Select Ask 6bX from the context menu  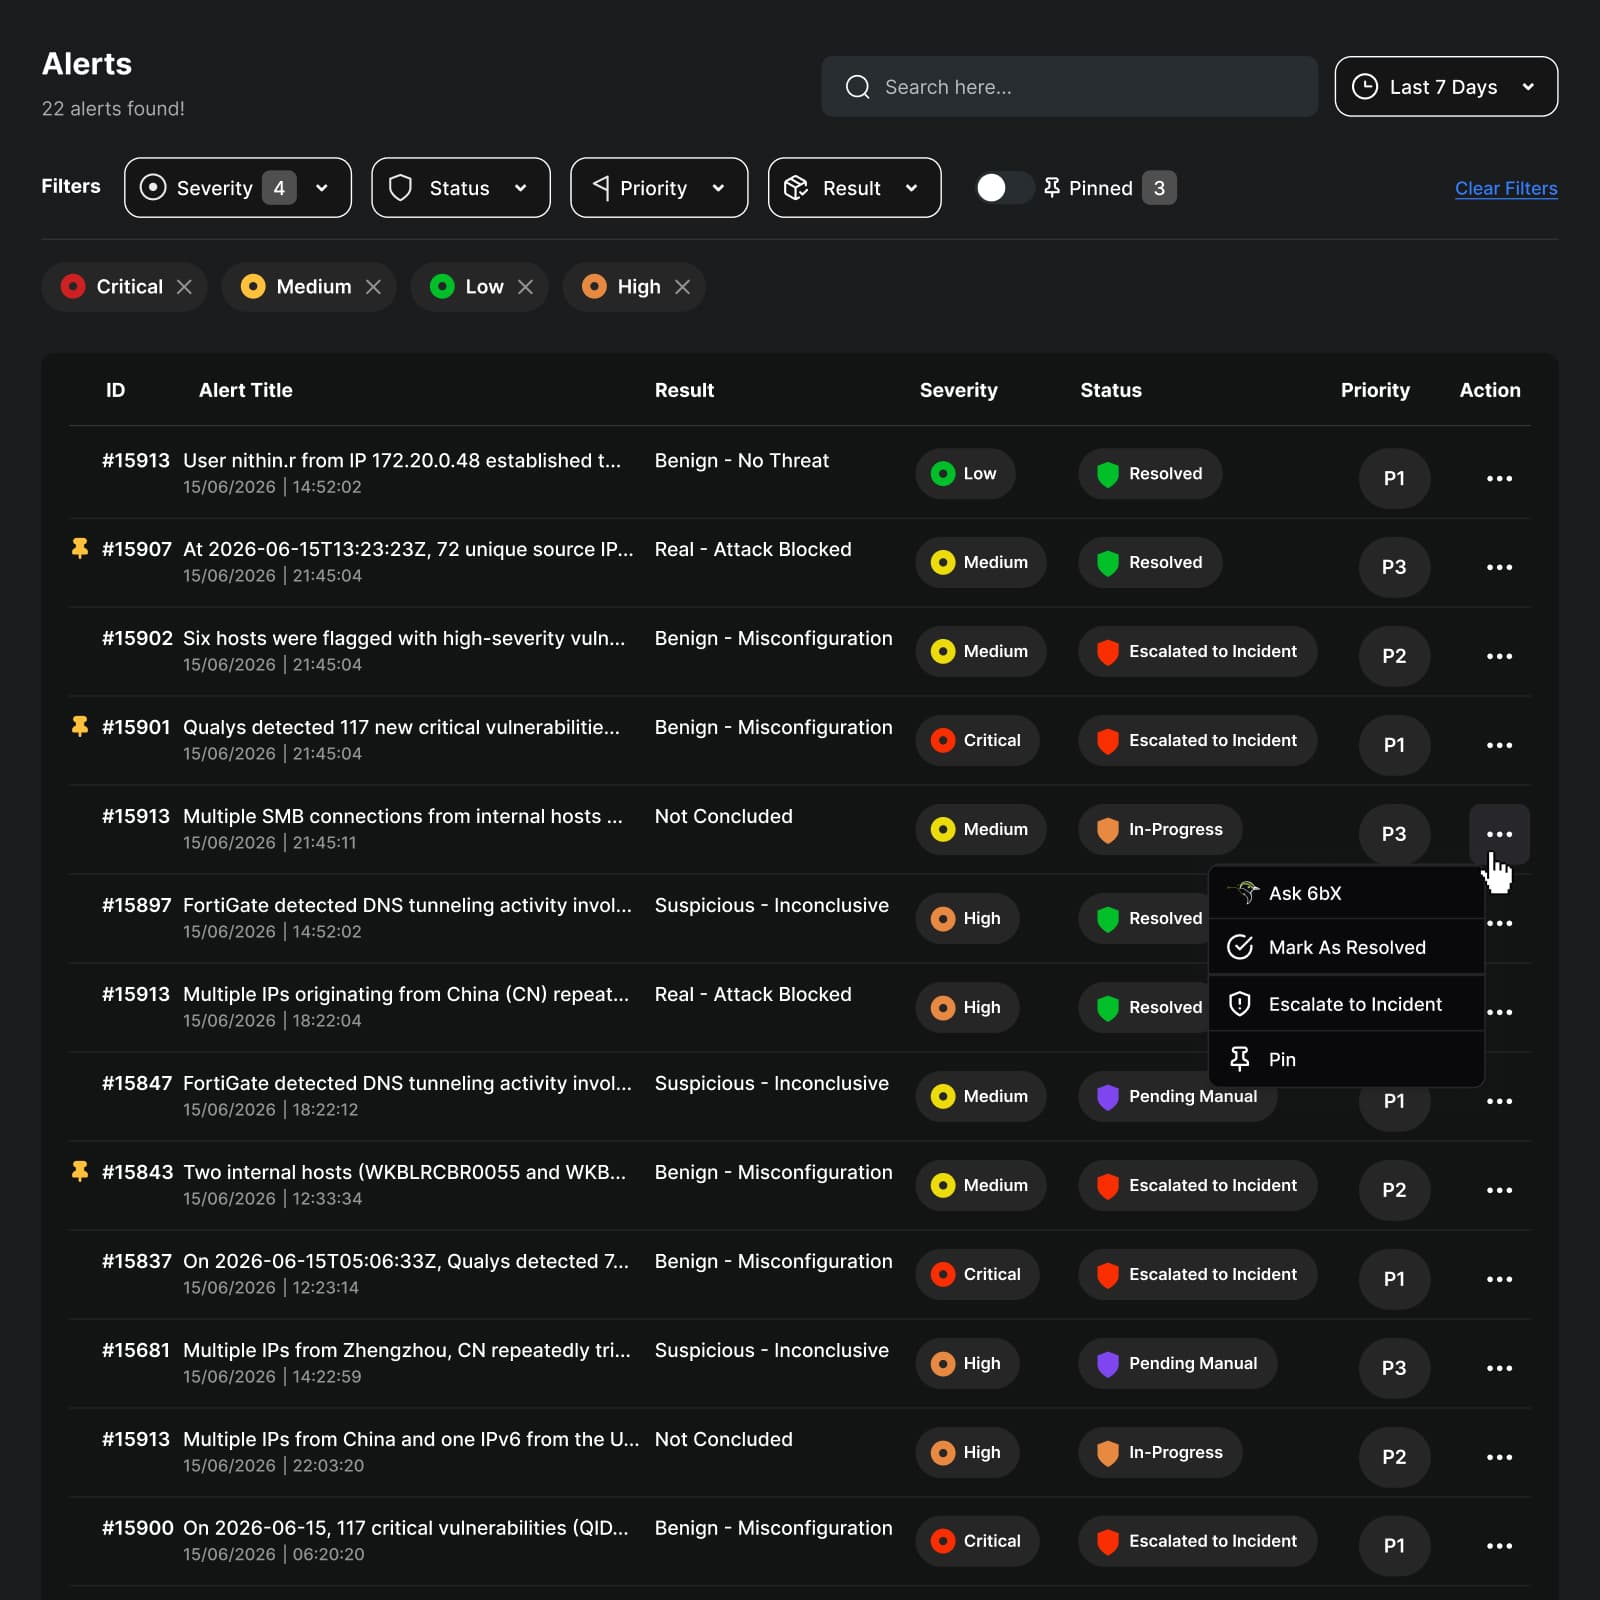pyautogui.click(x=1346, y=893)
